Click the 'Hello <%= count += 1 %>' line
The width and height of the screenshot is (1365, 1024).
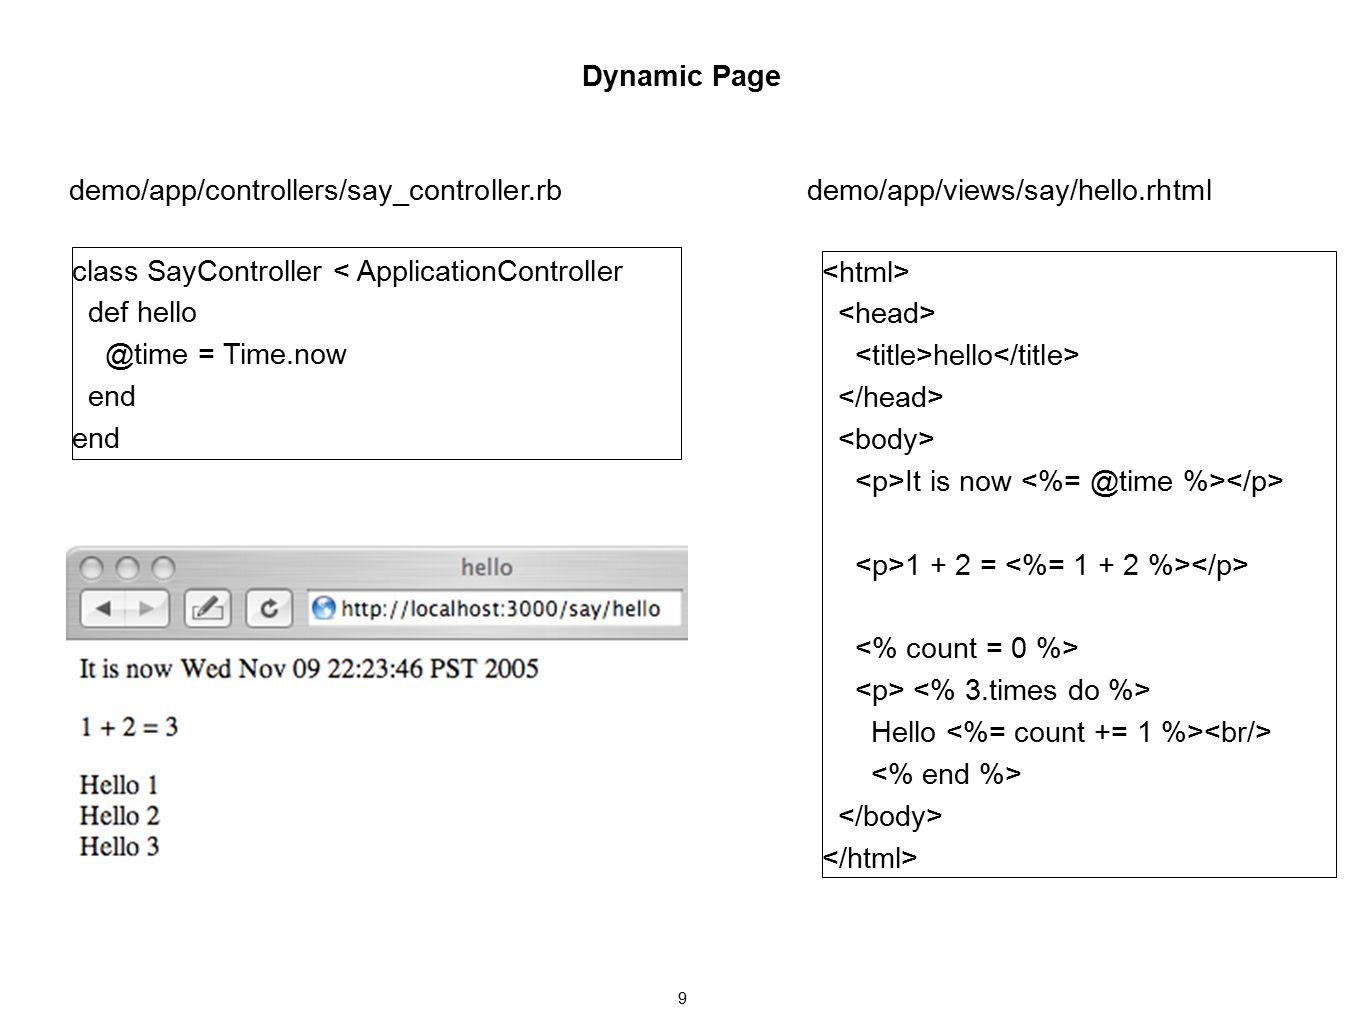pyautogui.click(x=1071, y=733)
